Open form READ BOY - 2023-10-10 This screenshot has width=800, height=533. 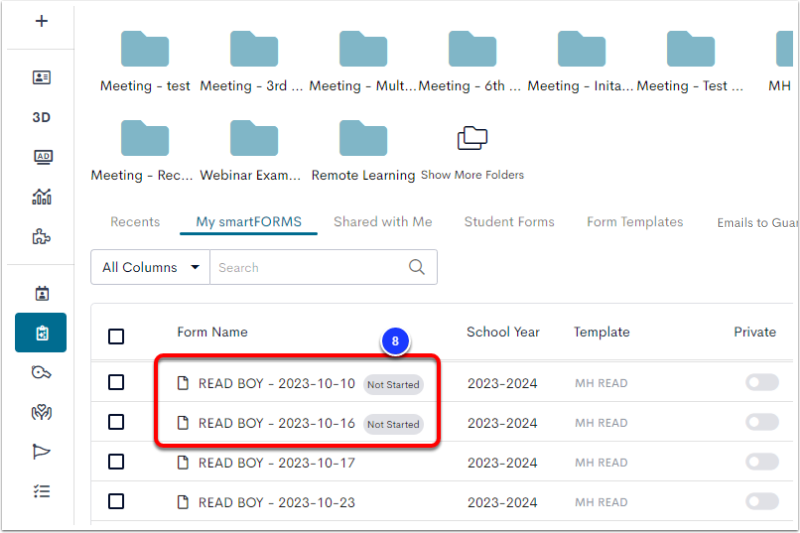coord(277,384)
